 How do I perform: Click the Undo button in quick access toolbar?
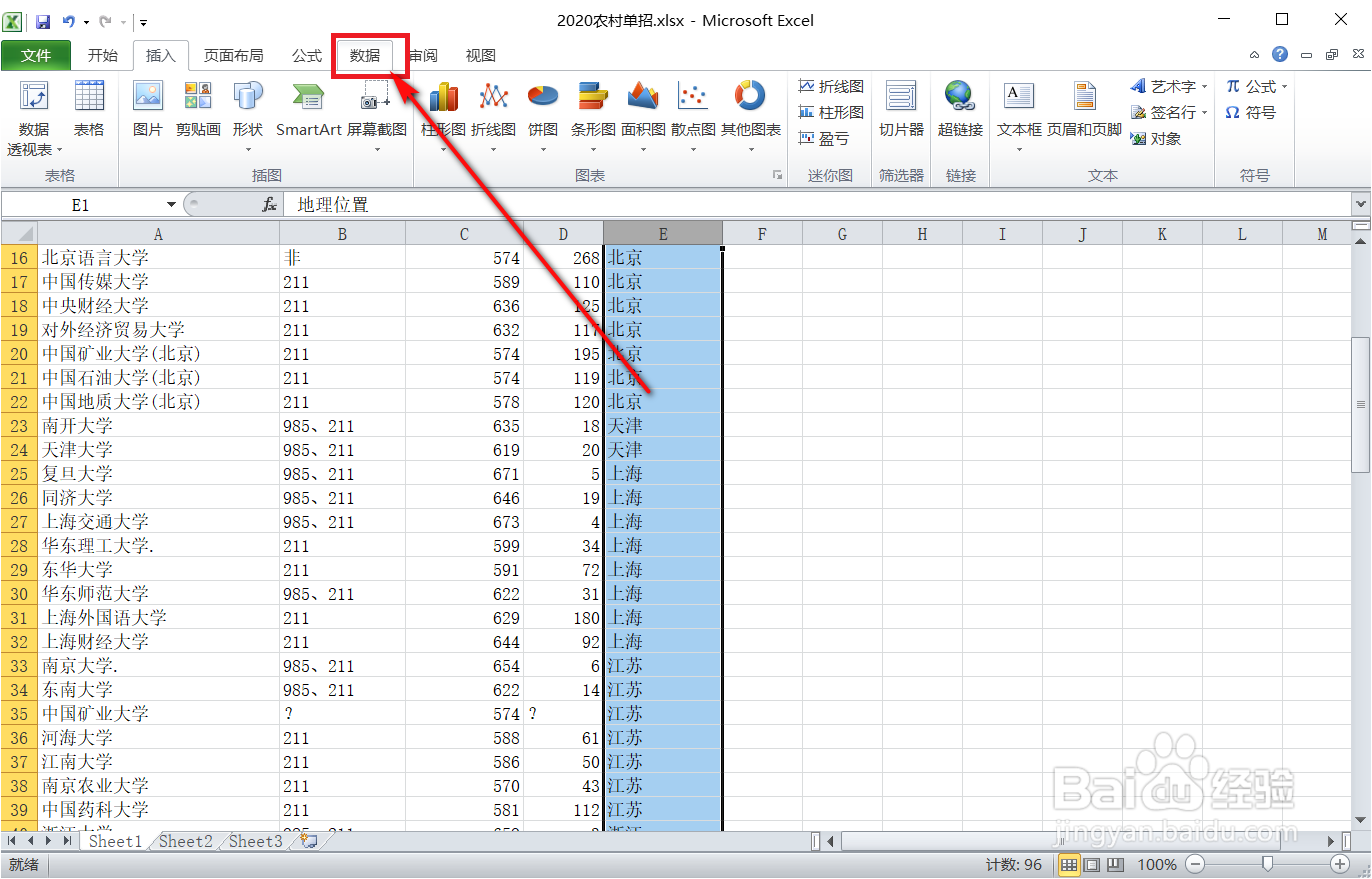(68, 21)
